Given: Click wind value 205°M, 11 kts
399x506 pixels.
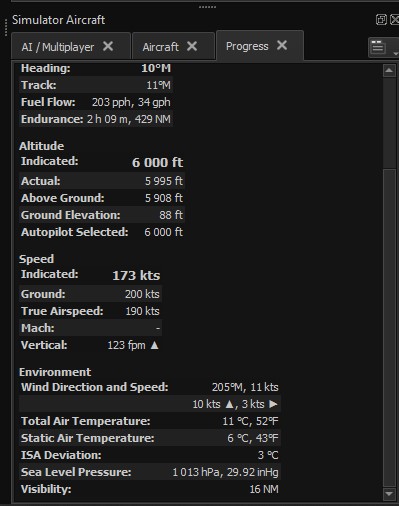Looking at the screenshot, I should [245, 387].
